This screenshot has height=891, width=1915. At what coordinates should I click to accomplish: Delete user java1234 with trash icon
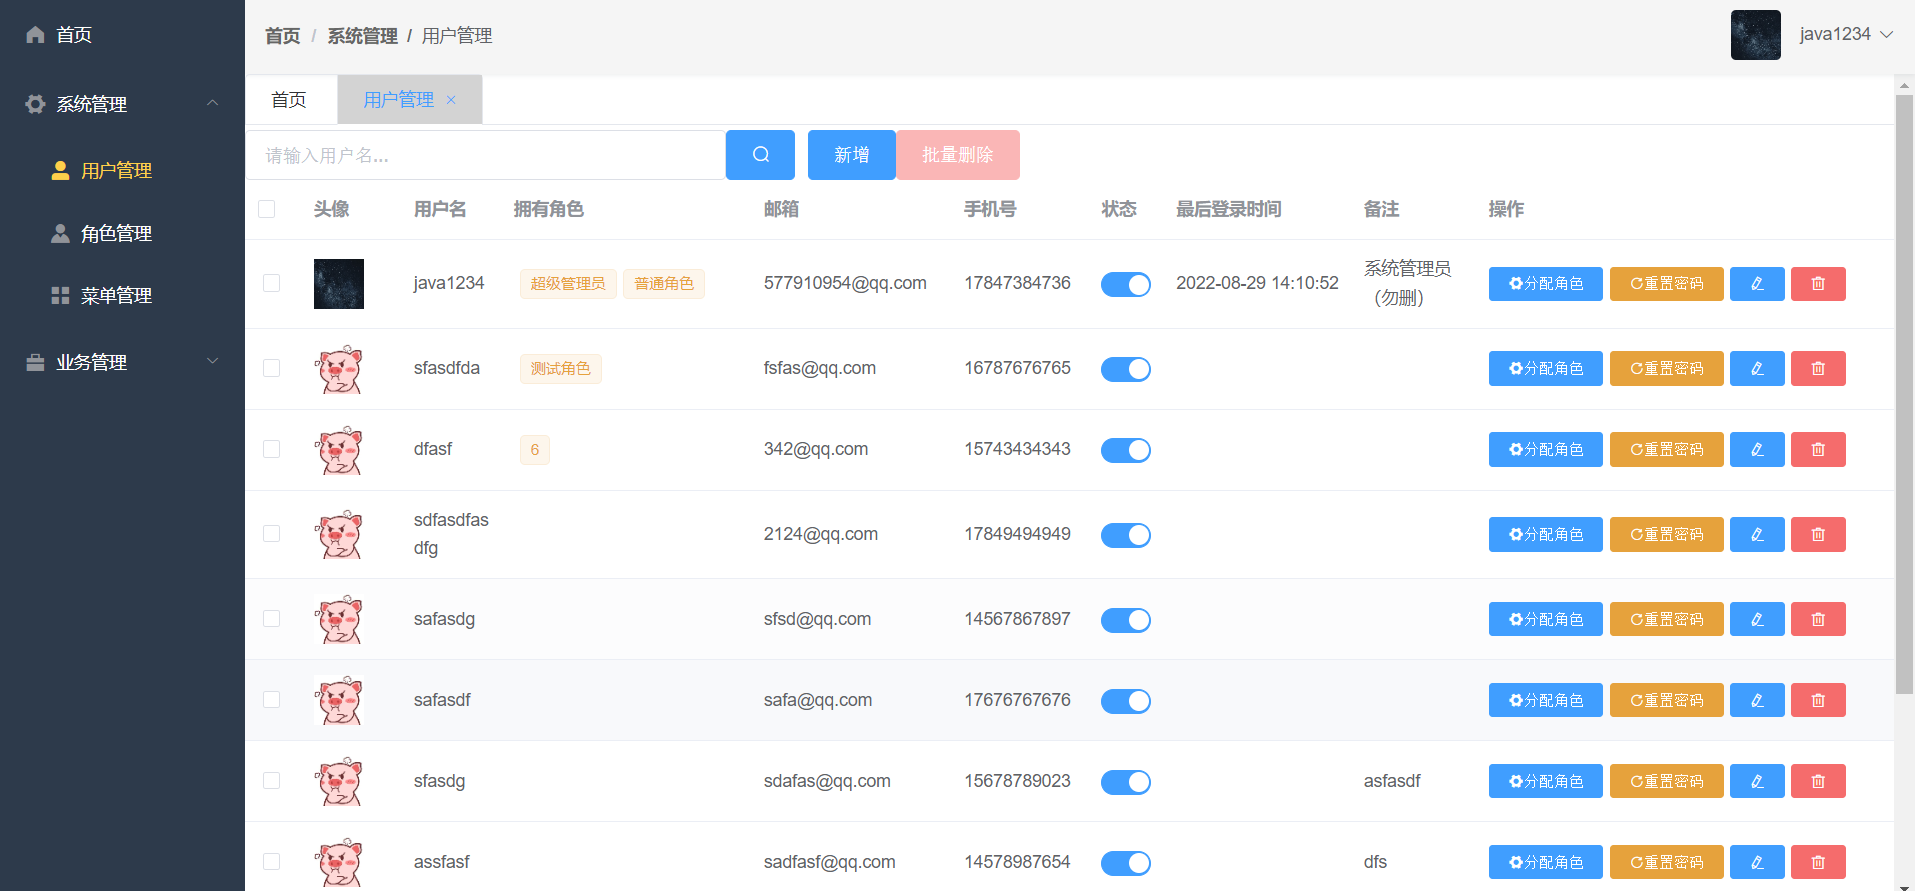1818,284
